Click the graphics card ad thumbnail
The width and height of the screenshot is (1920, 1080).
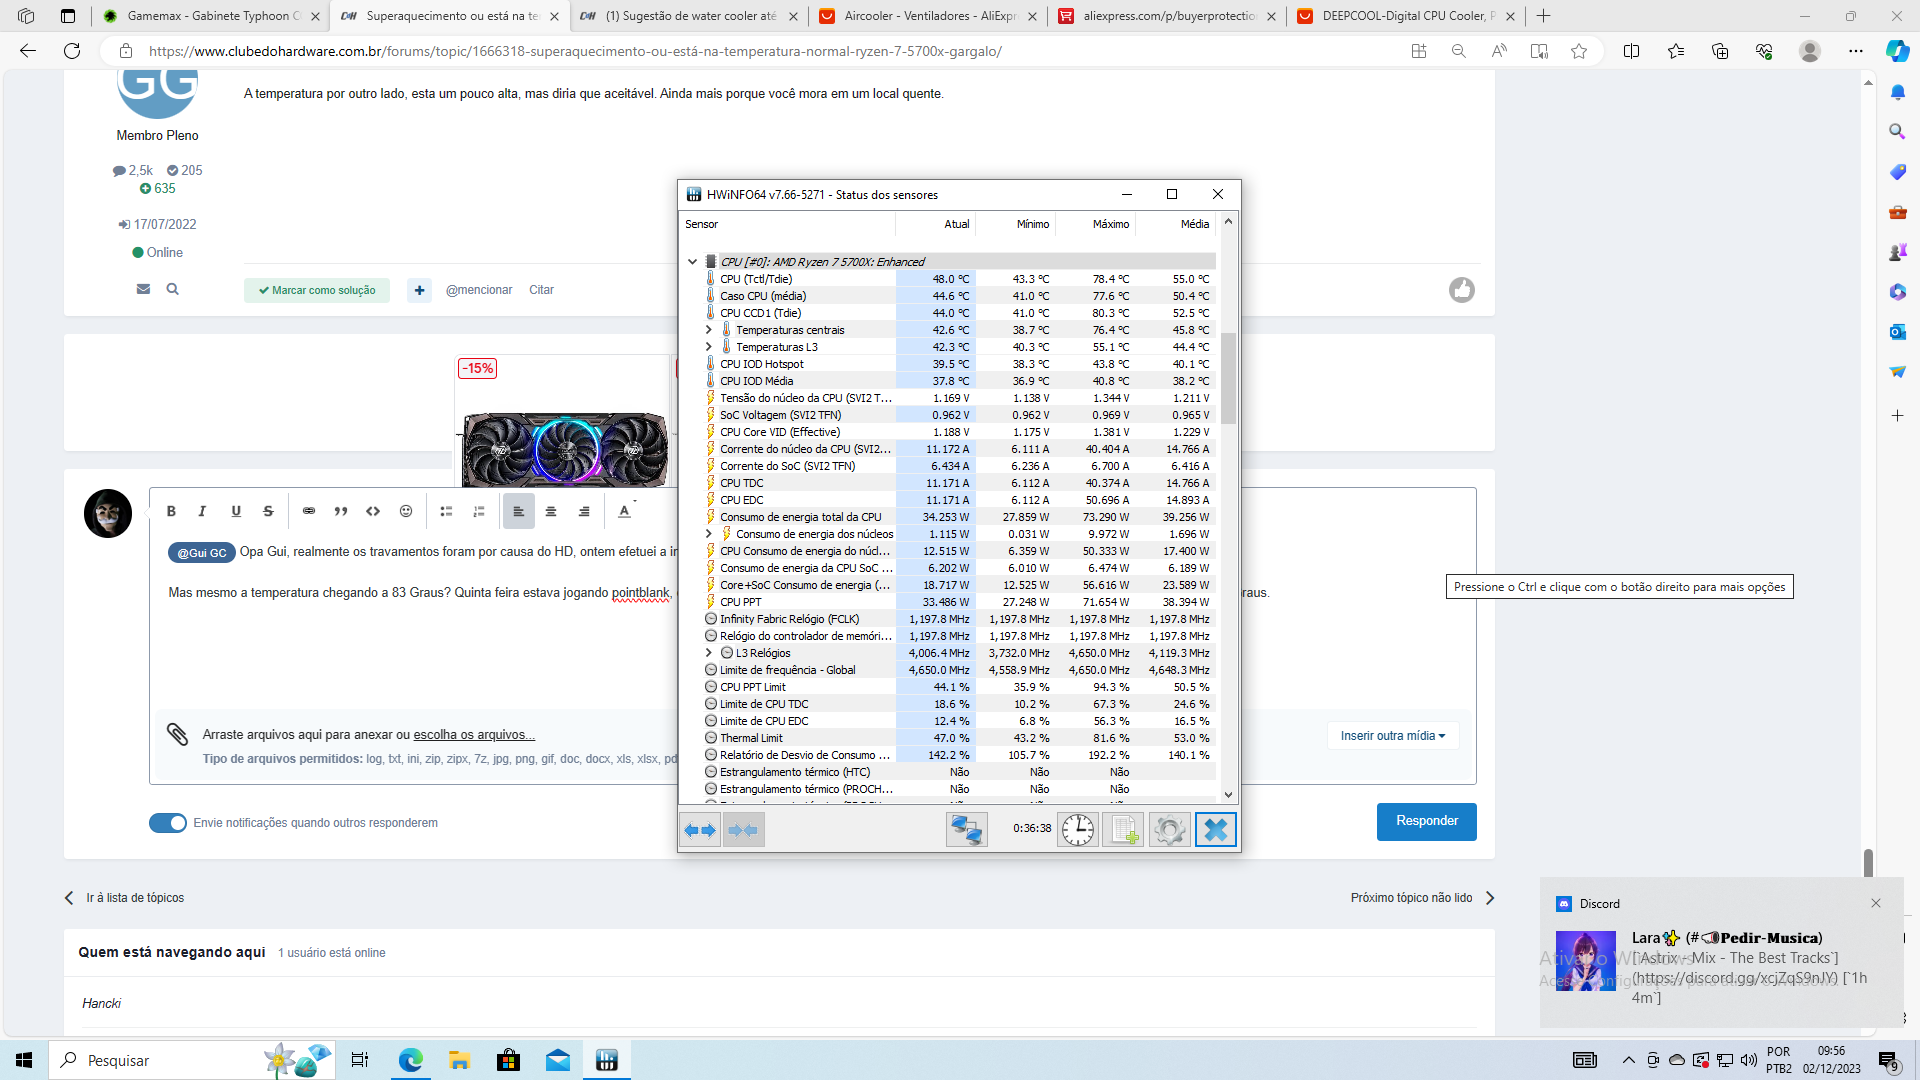(x=564, y=450)
